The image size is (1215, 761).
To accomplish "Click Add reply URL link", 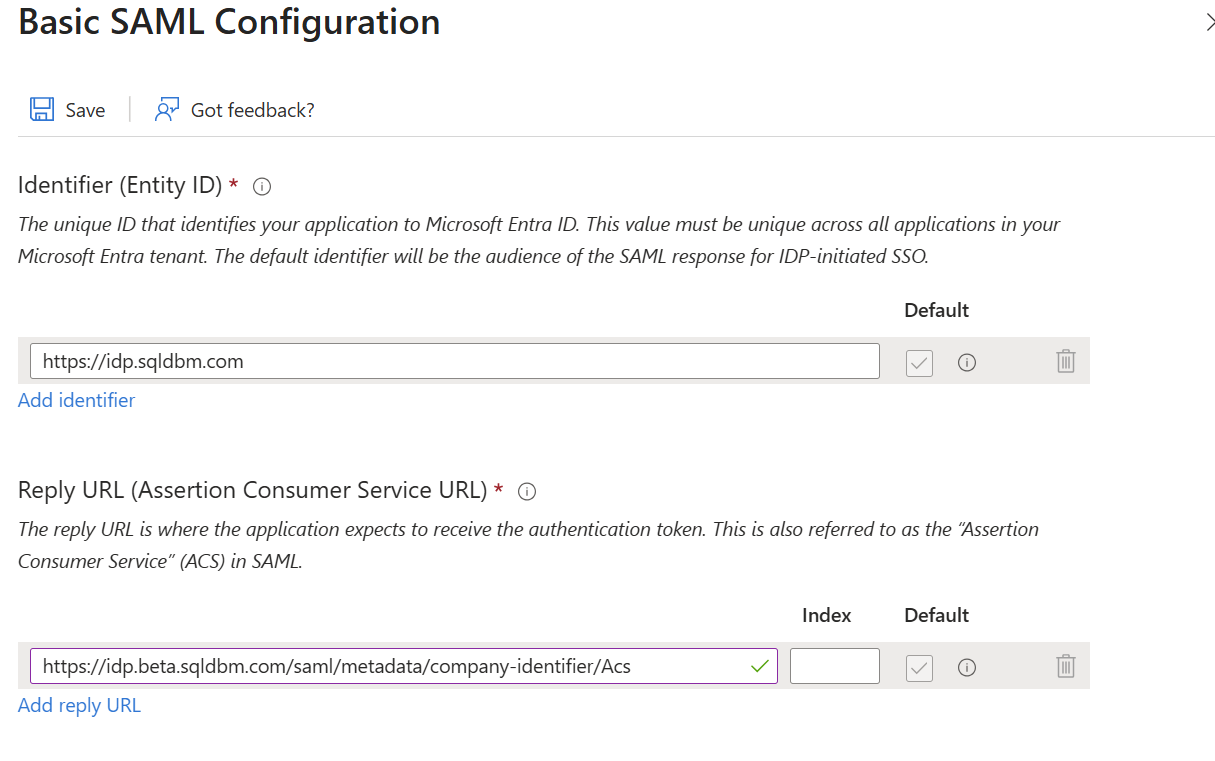I will coord(79,705).
